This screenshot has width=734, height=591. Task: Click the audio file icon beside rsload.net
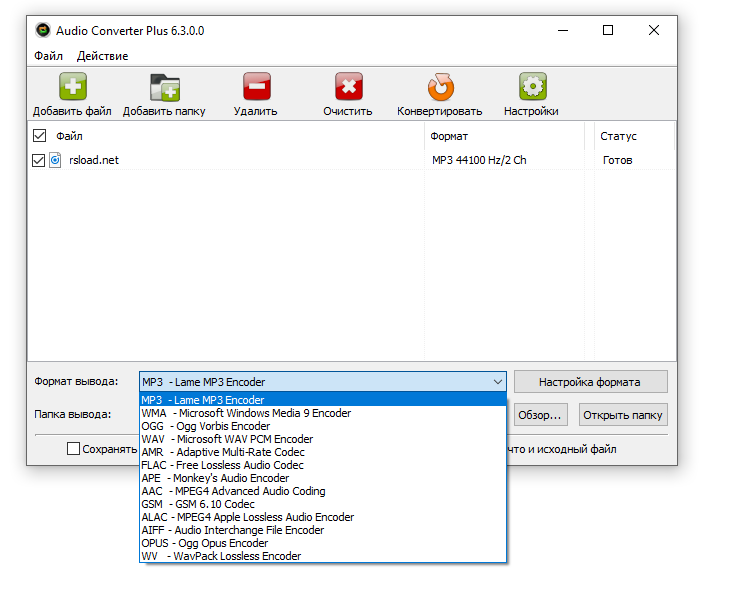pos(55,160)
